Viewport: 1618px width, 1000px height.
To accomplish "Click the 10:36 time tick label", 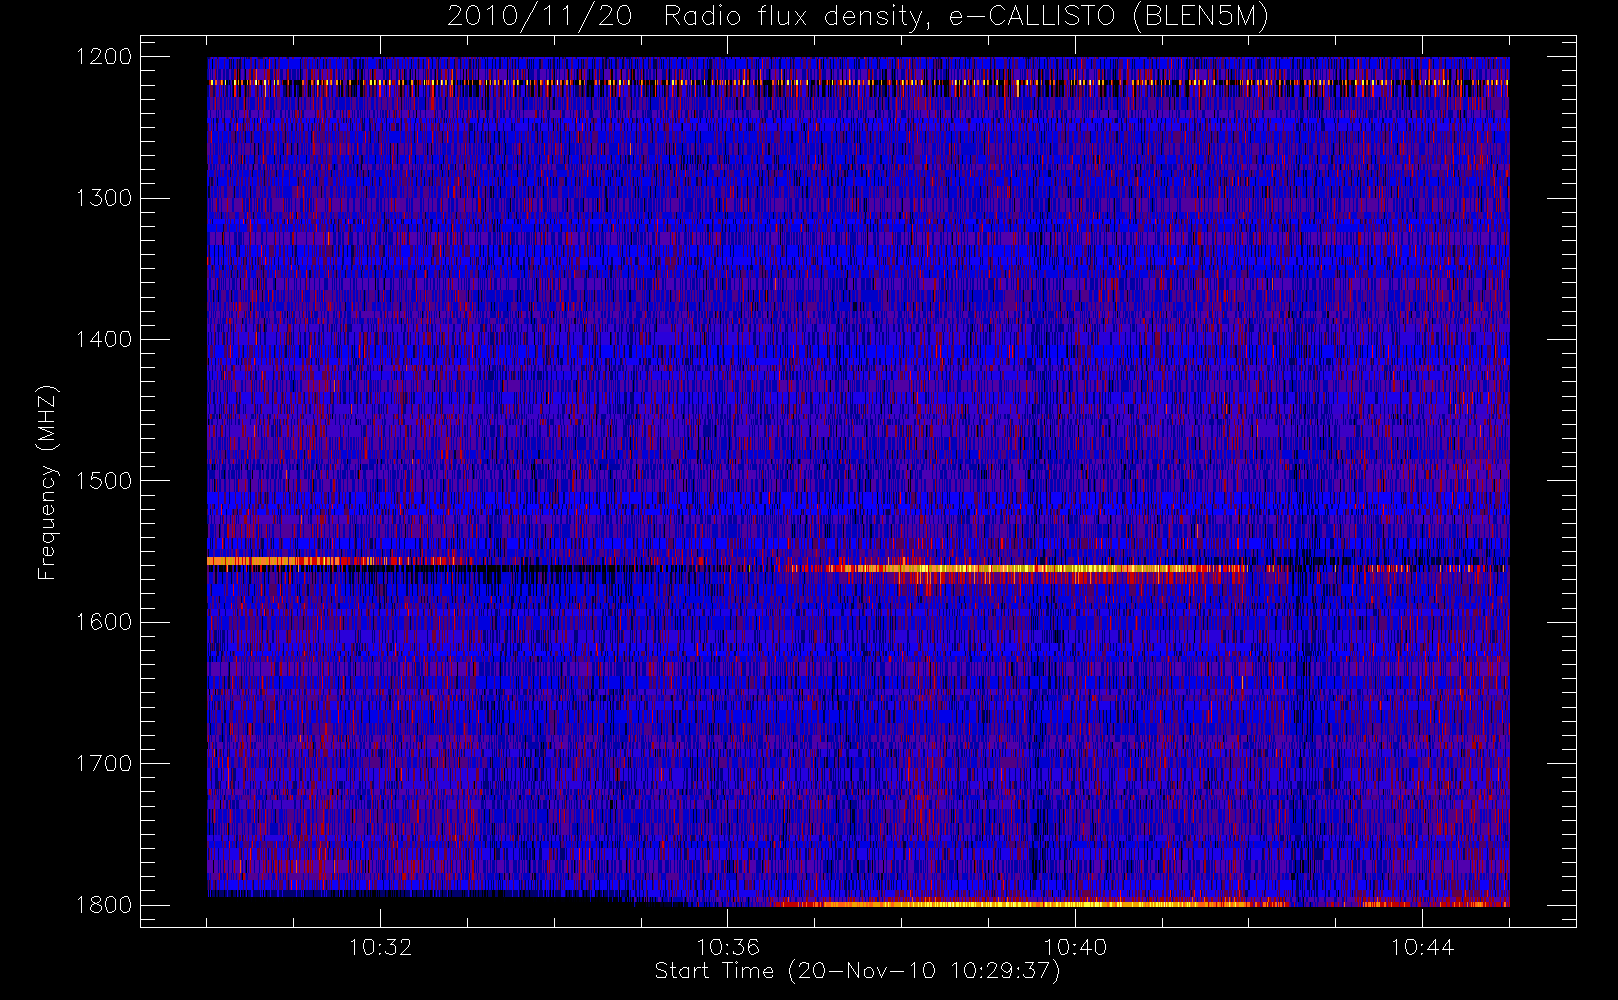I will coord(728,947).
